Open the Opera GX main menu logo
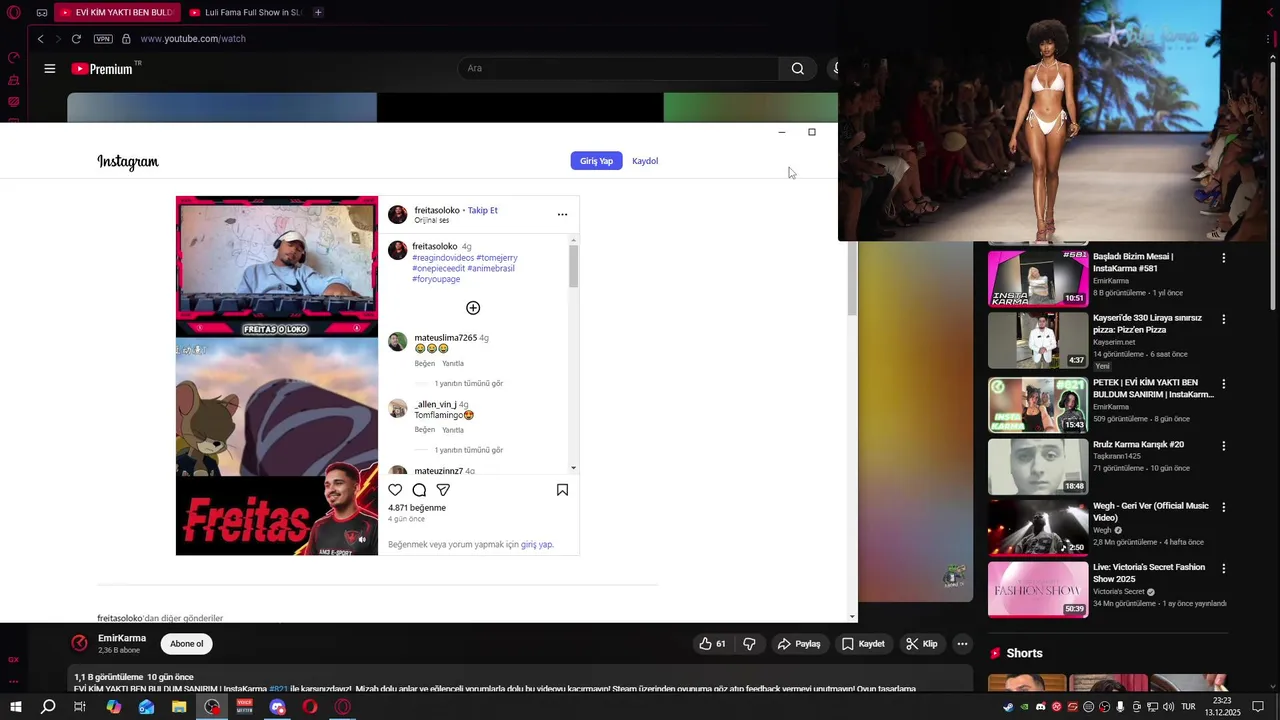The image size is (1280, 720). pos(13,12)
